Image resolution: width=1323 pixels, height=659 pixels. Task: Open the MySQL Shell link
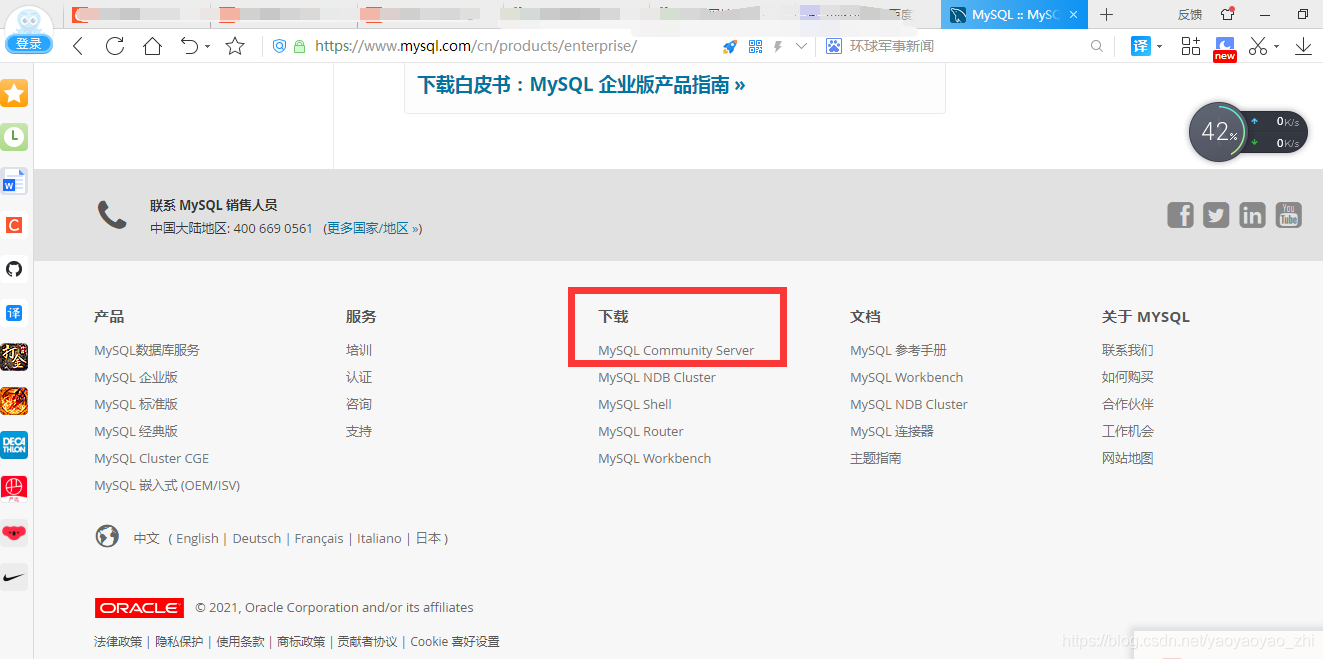pos(635,404)
